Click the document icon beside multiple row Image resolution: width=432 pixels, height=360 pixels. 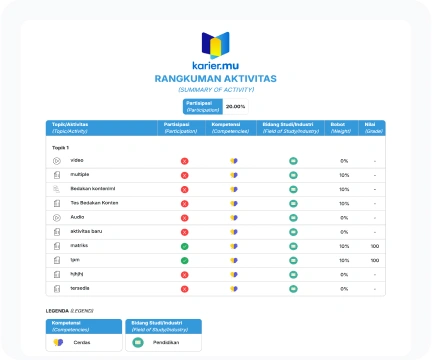pyautogui.click(x=57, y=175)
